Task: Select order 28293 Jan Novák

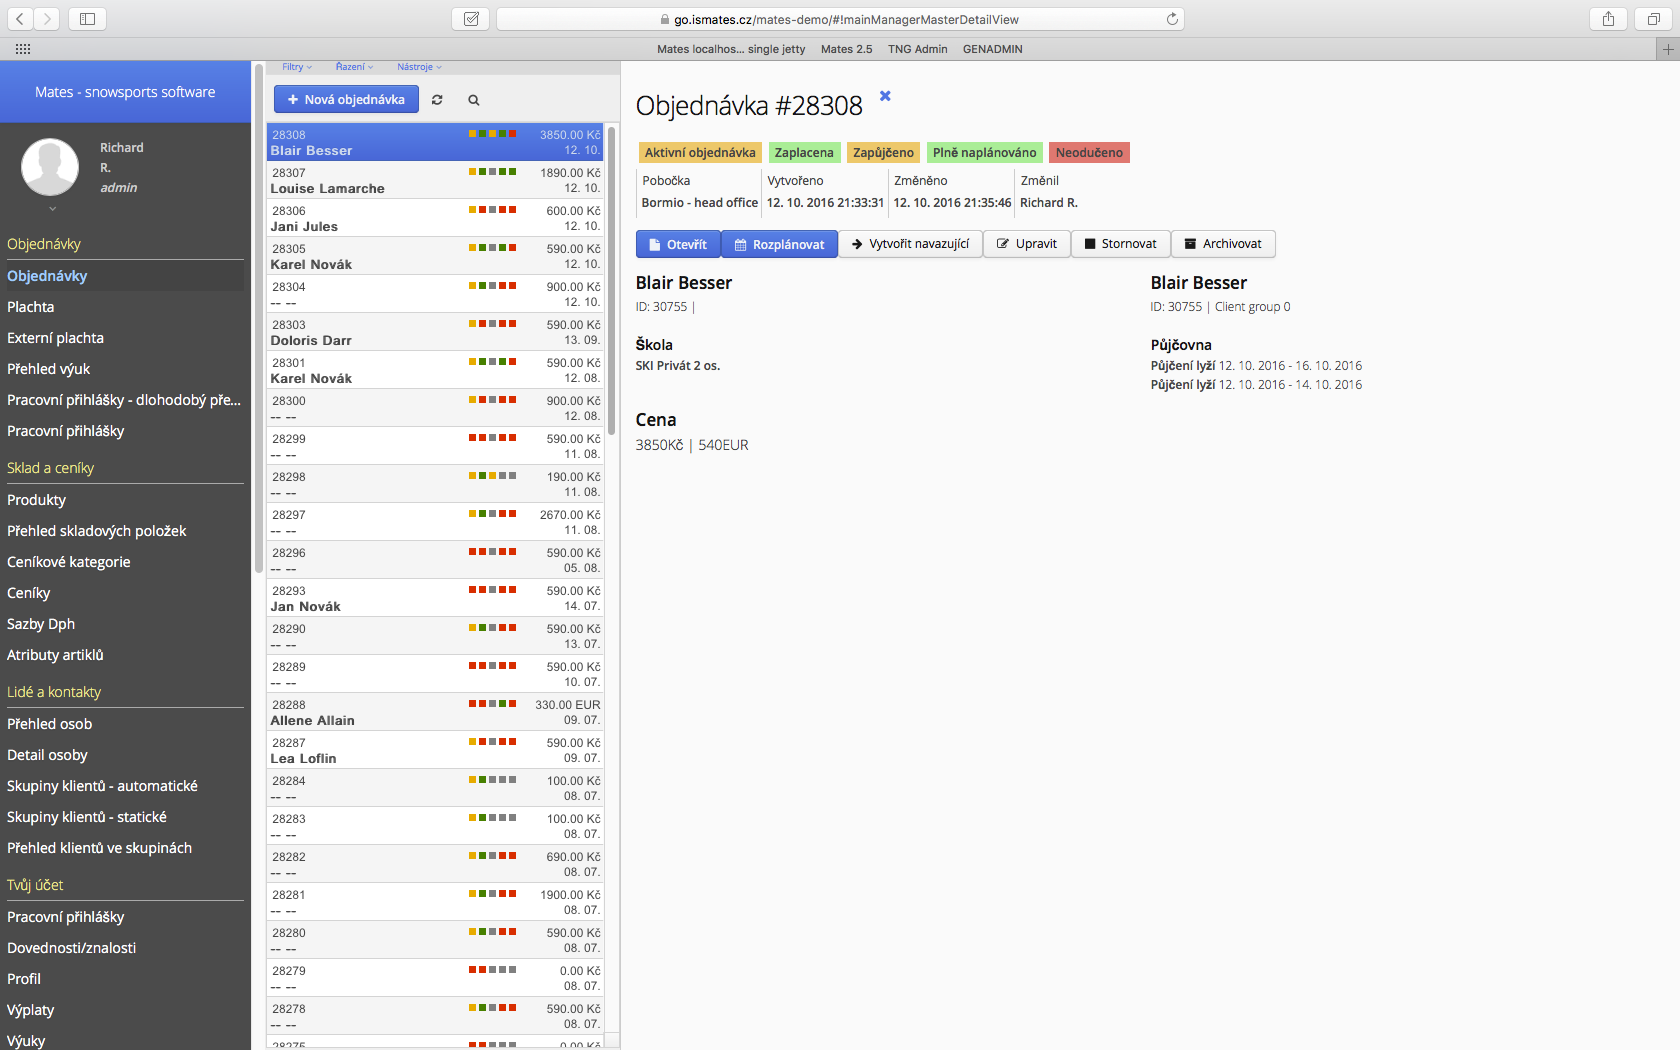Action: 435,598
